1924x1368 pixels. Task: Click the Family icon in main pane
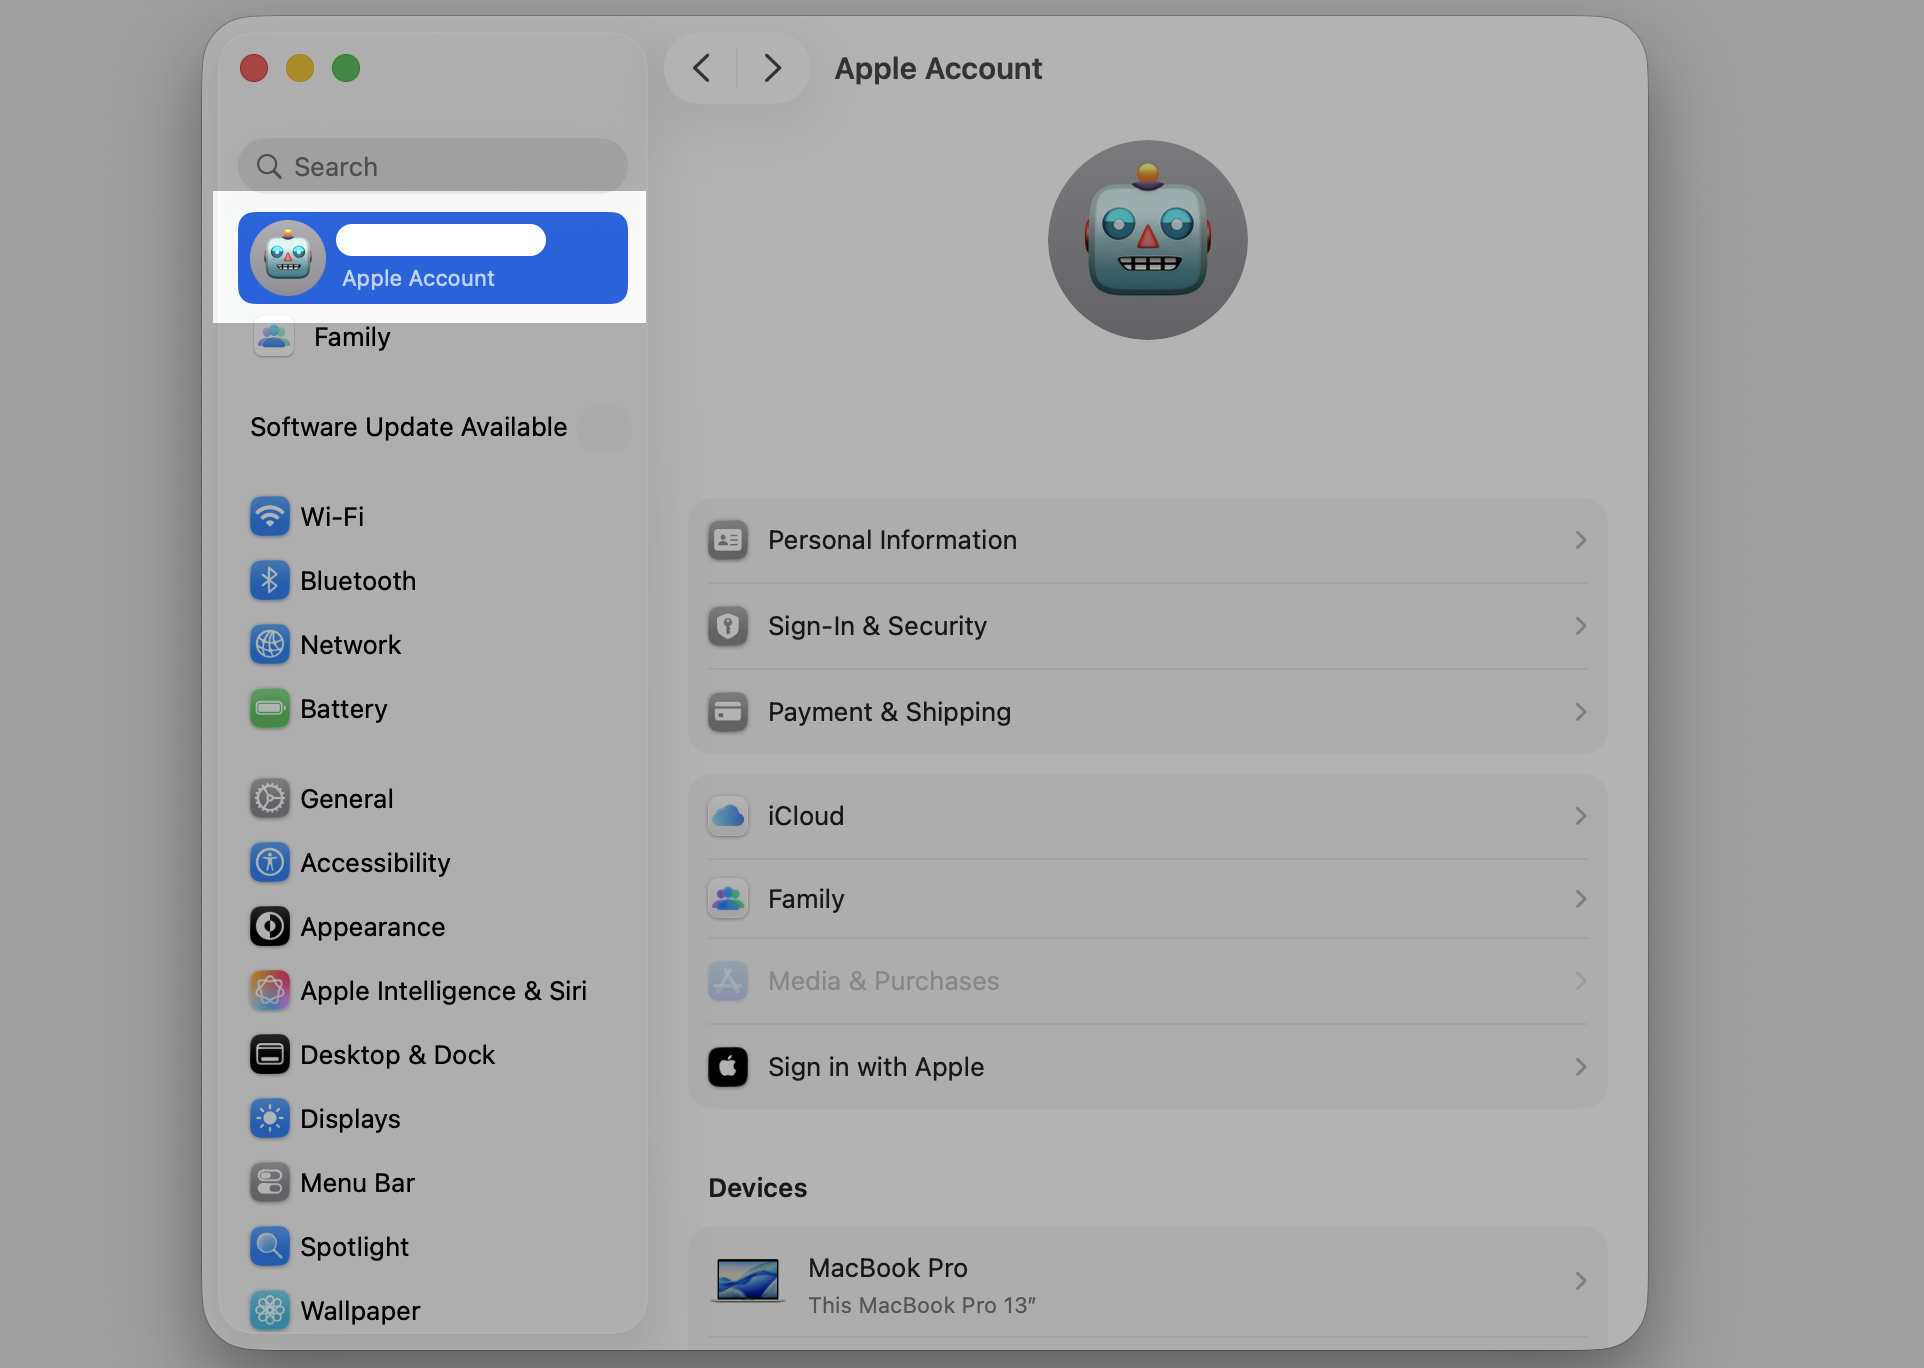(728, 899)
